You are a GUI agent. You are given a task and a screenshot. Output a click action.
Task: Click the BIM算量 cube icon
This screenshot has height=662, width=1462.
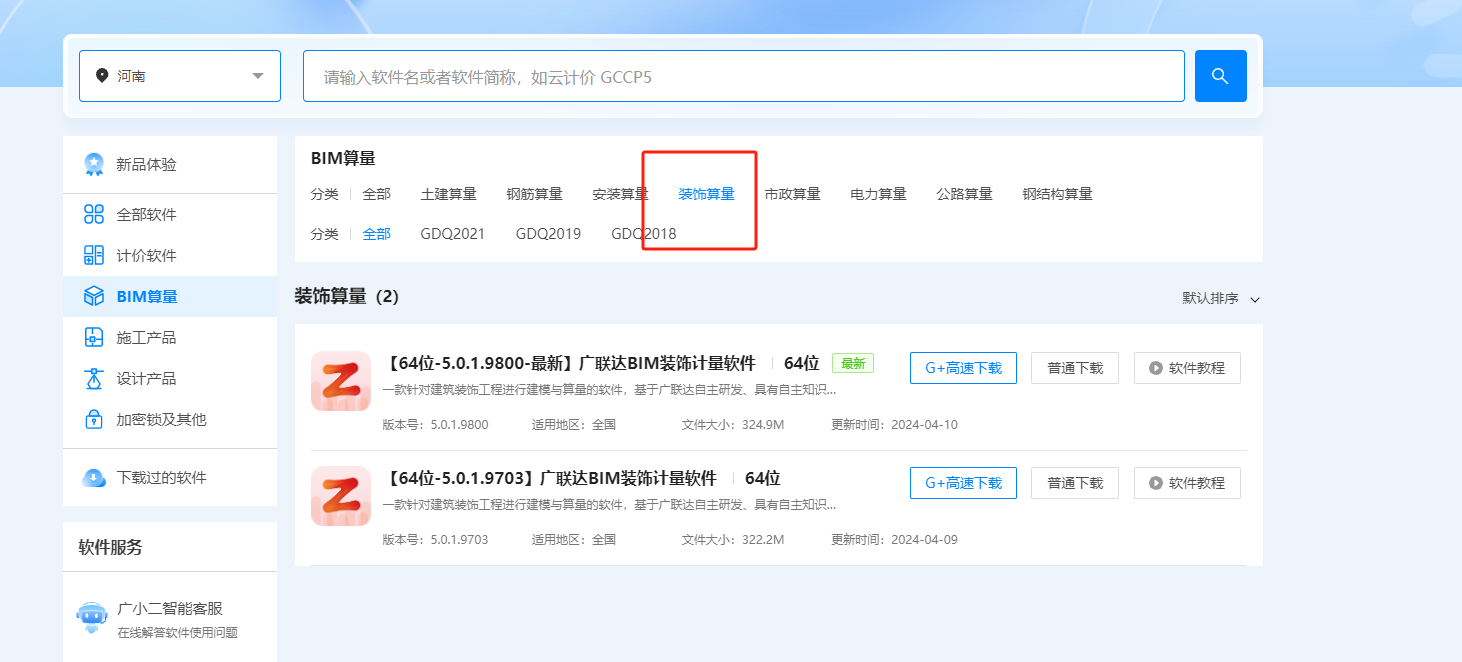tap(94, 296)
